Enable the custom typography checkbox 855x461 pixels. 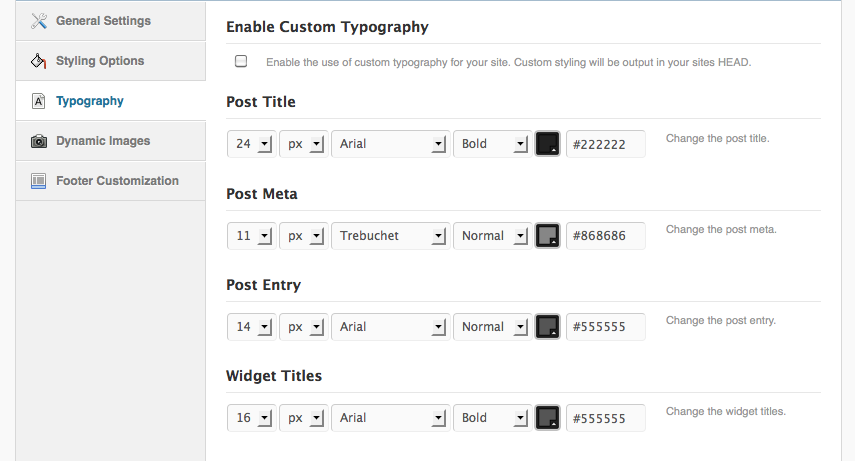tap(241, 61)
